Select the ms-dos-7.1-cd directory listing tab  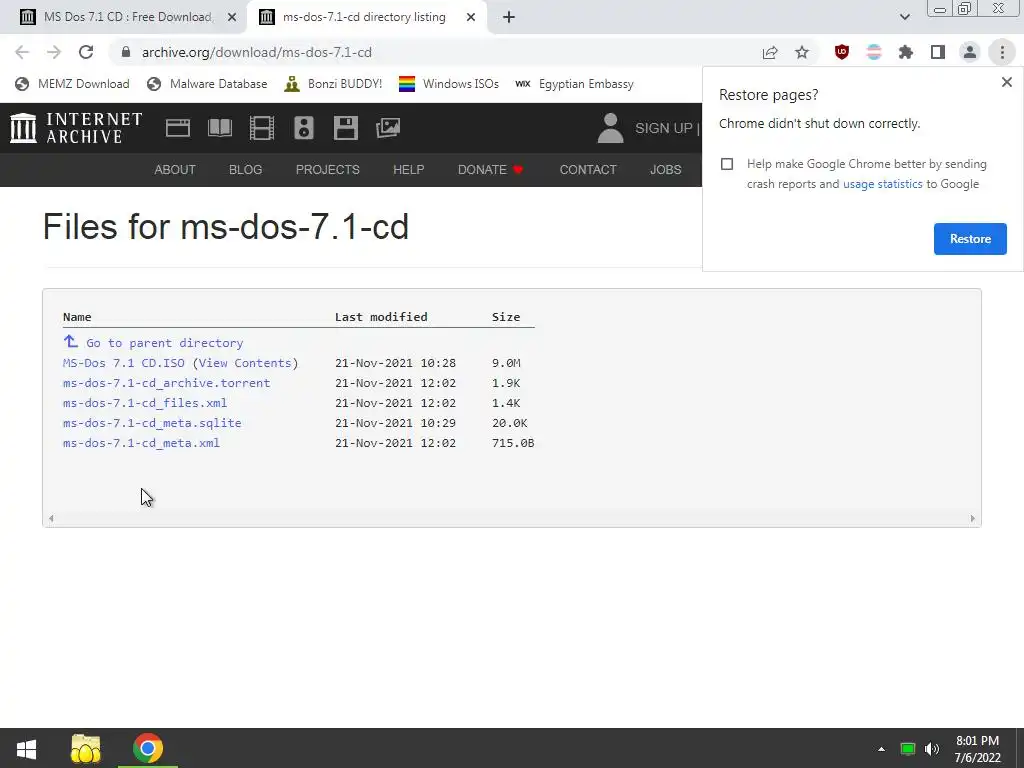click(367, 17)
